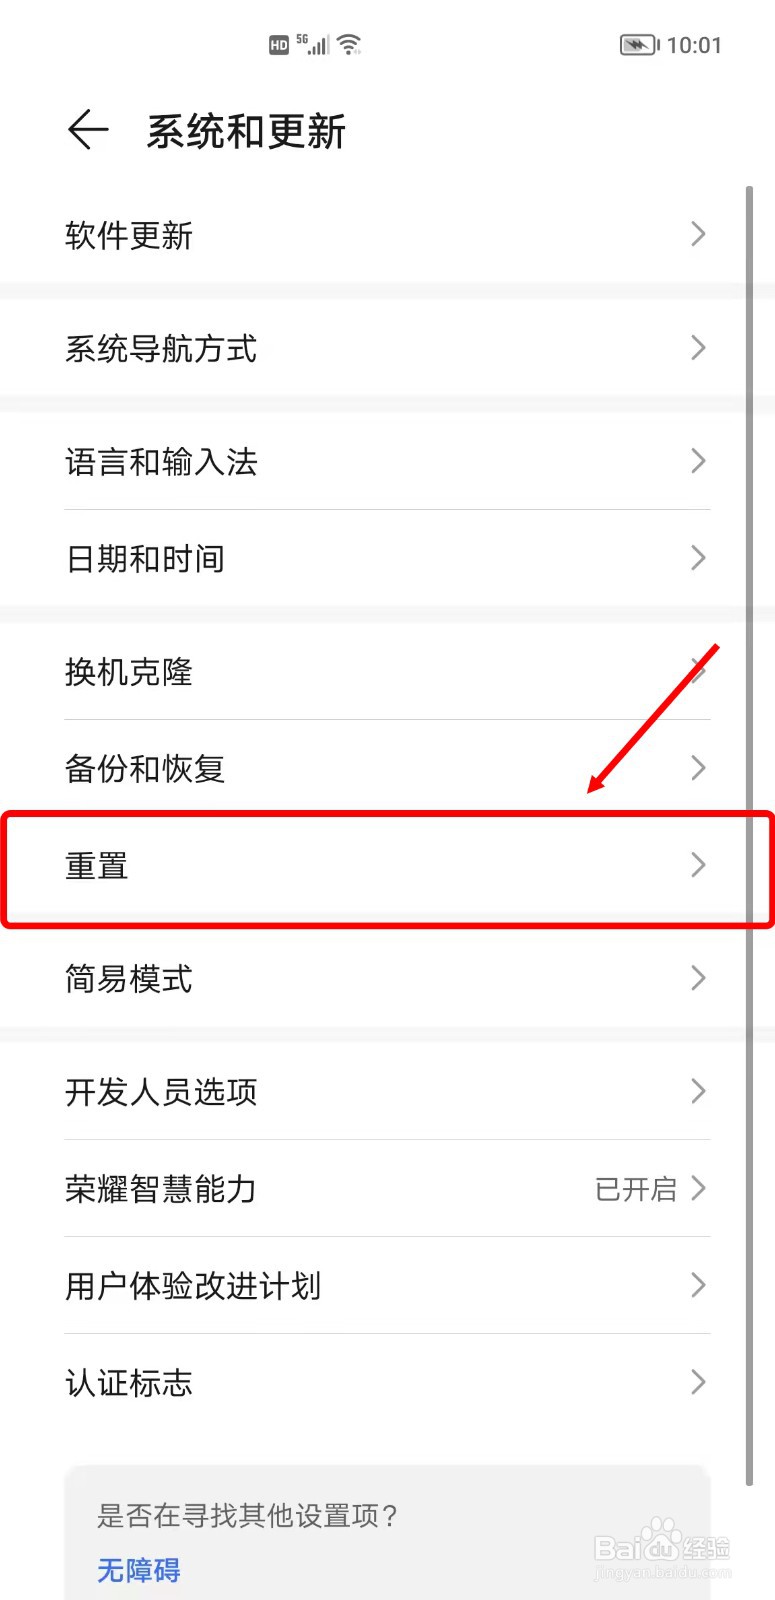
Task: Tap the HD indicator in status bar
Action: pos(279,45)
